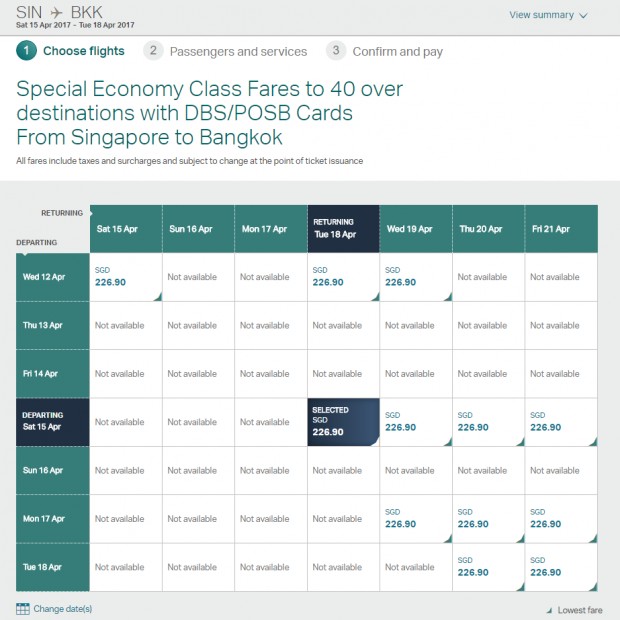Image resolution: width=620 pixels, height=620 pixels.
Task: Click the step 3 circle icon
Action: (336, 51)
